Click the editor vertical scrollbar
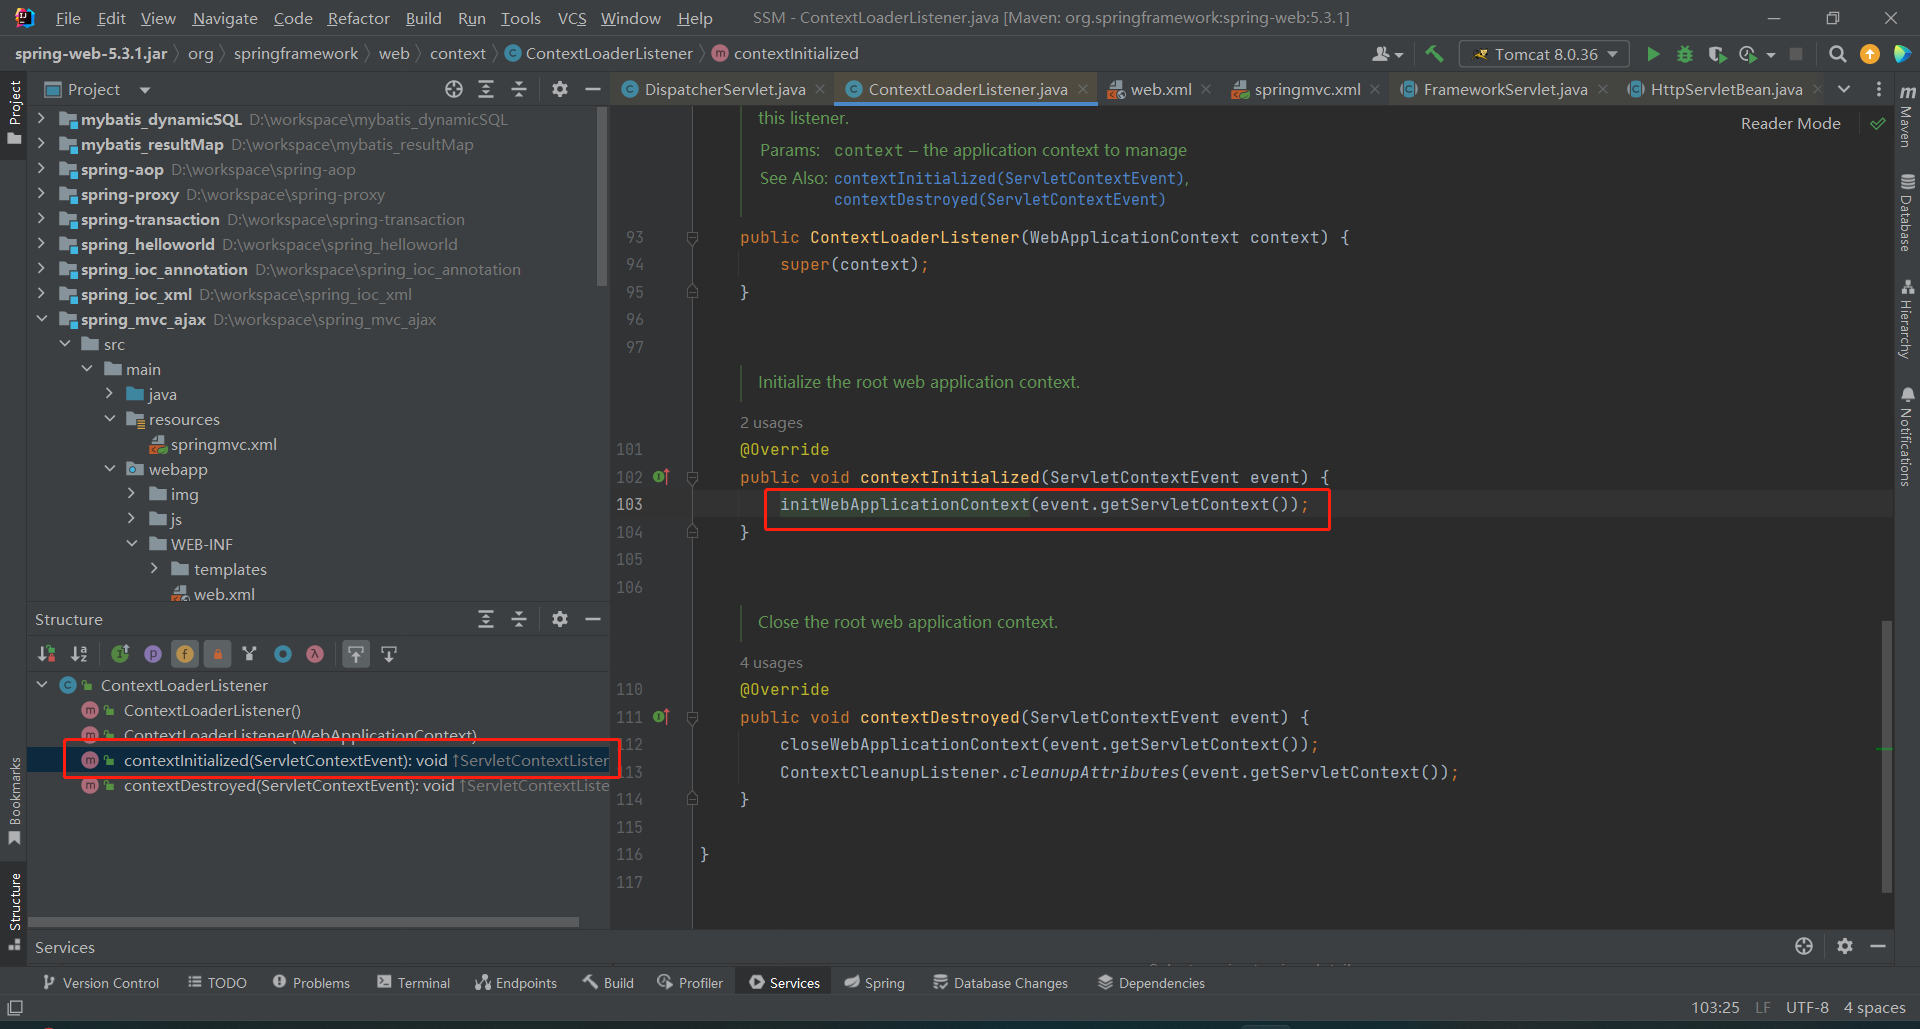The height and width of the screenshot is (1029, 1920). click(x=1886, y=755)
